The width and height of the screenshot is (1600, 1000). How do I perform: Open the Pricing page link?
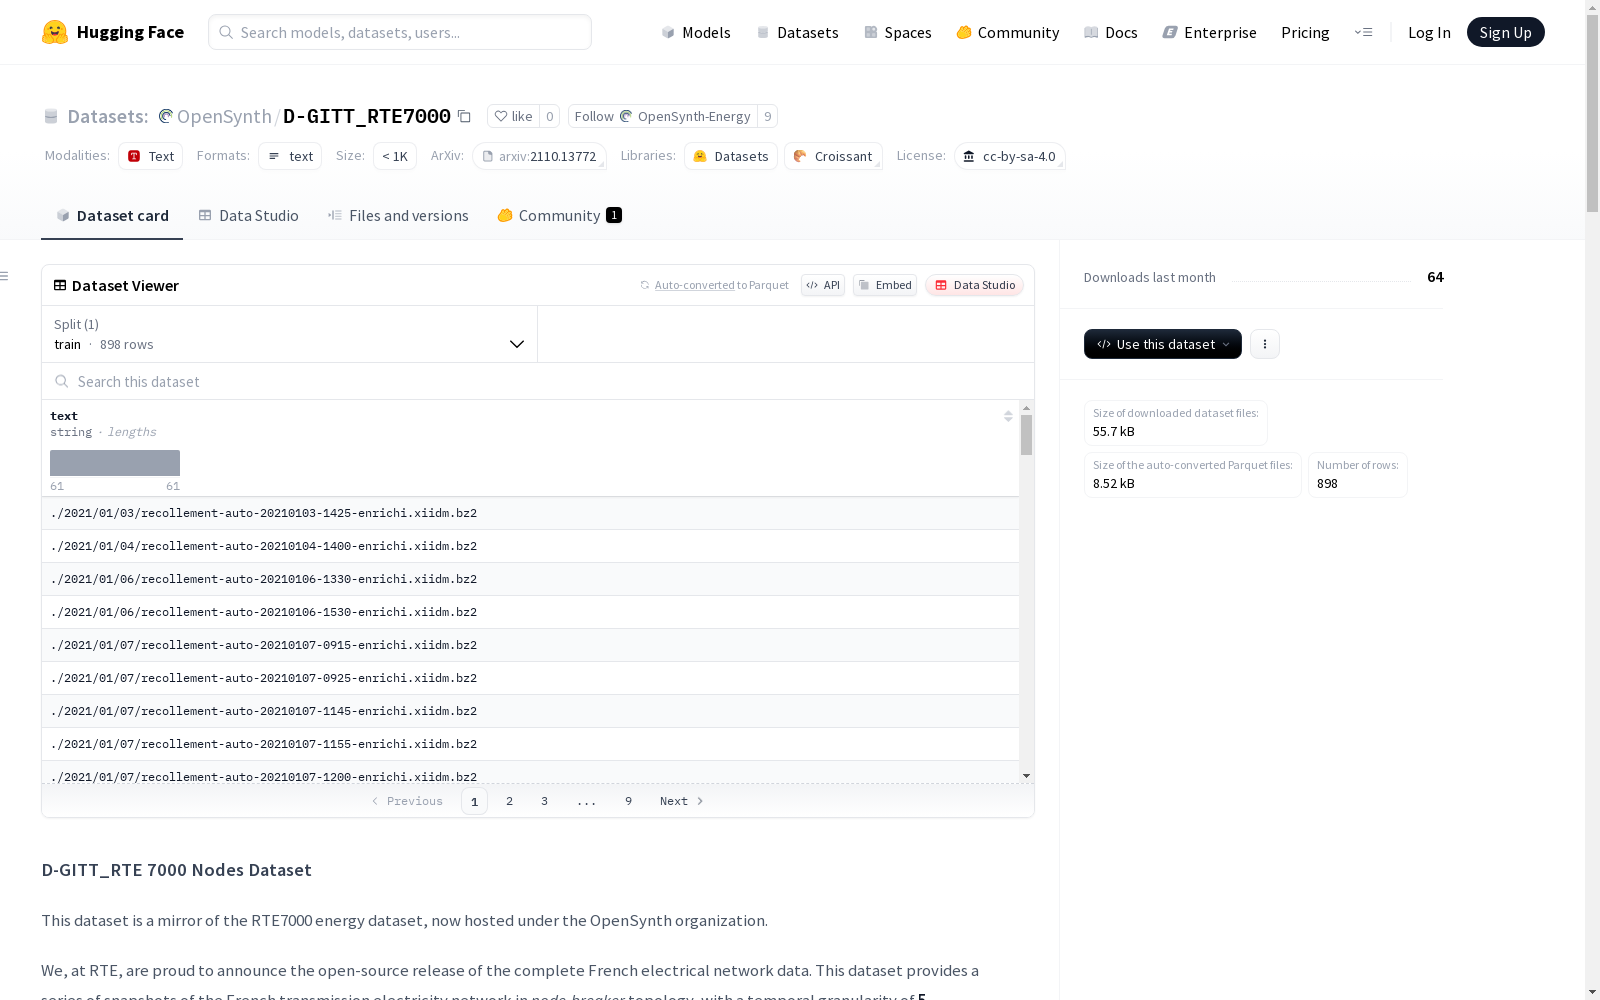[1305, 32]
